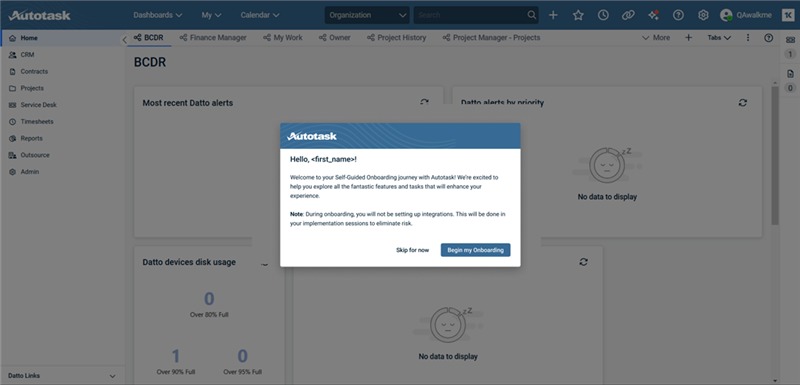Open the Calendar menu
The width and height of the screenshot is (800, 385).
[x=260, y=15]
